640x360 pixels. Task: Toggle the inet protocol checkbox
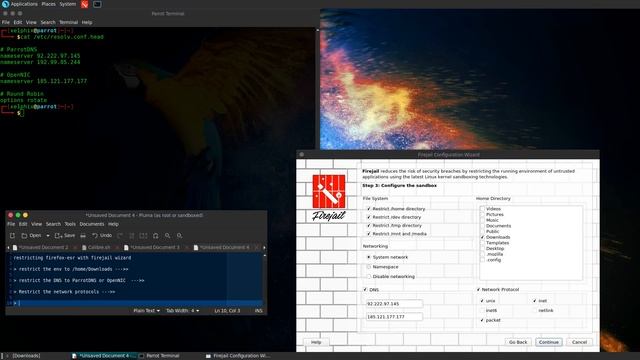coord(534,301)
